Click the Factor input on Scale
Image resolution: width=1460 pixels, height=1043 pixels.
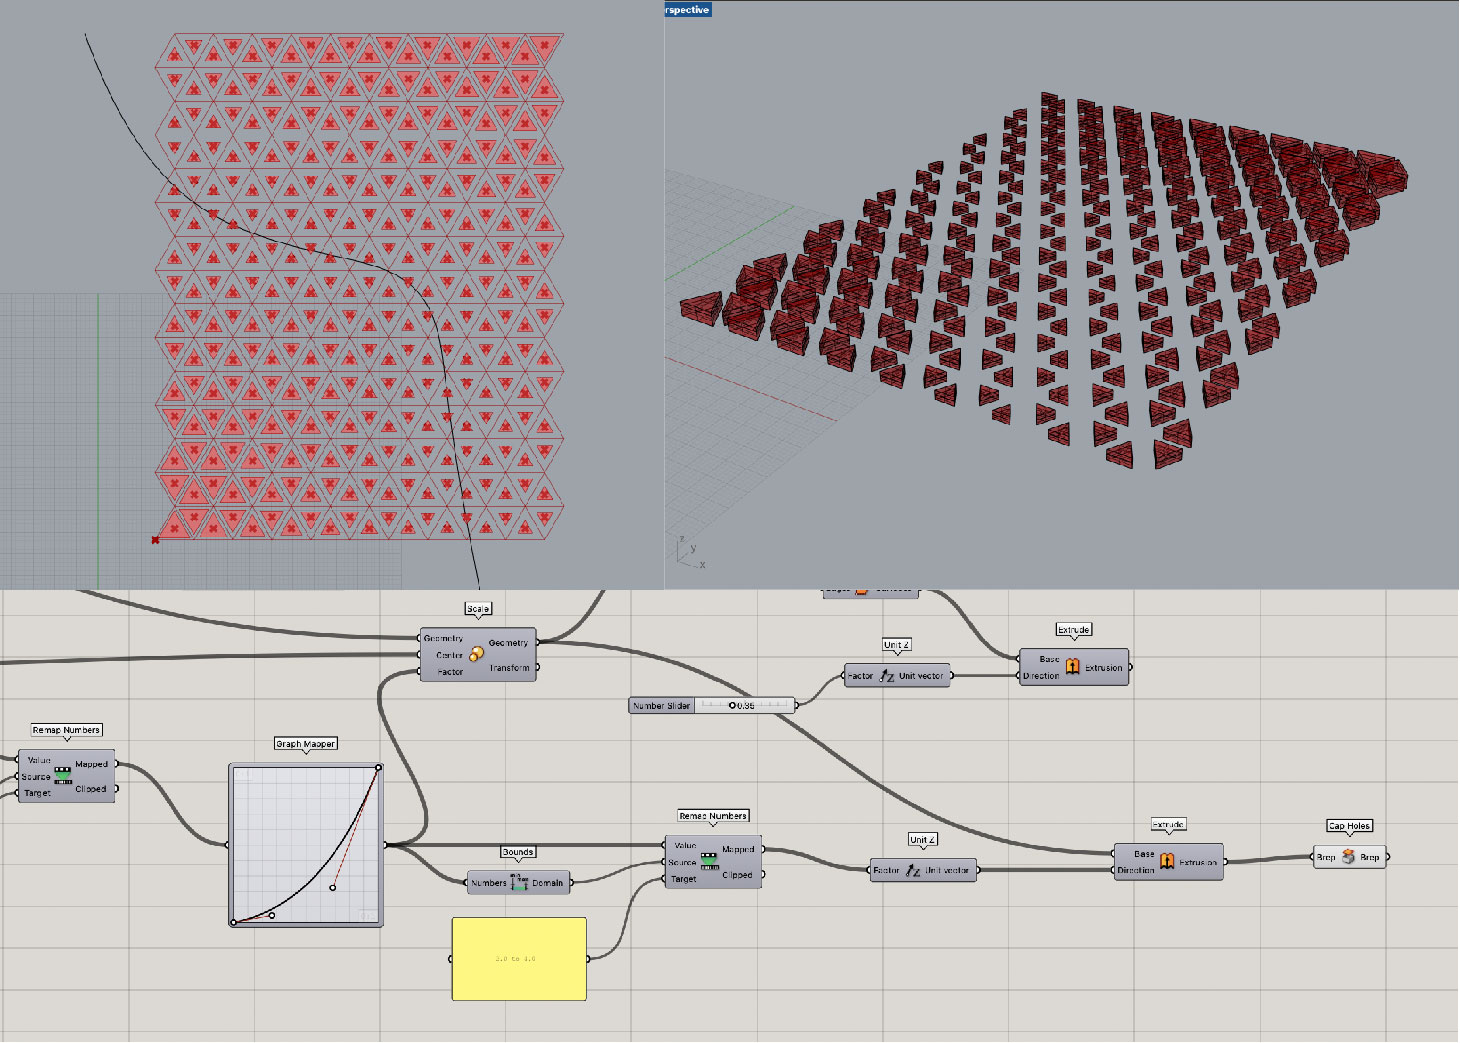pyautogui.click(x=450, y=672)
